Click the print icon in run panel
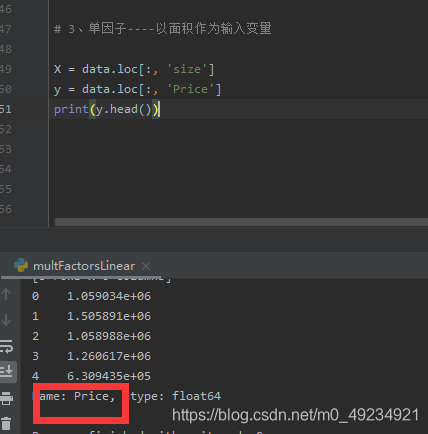This screenshot has height=434, width=428. coord(7,398)
